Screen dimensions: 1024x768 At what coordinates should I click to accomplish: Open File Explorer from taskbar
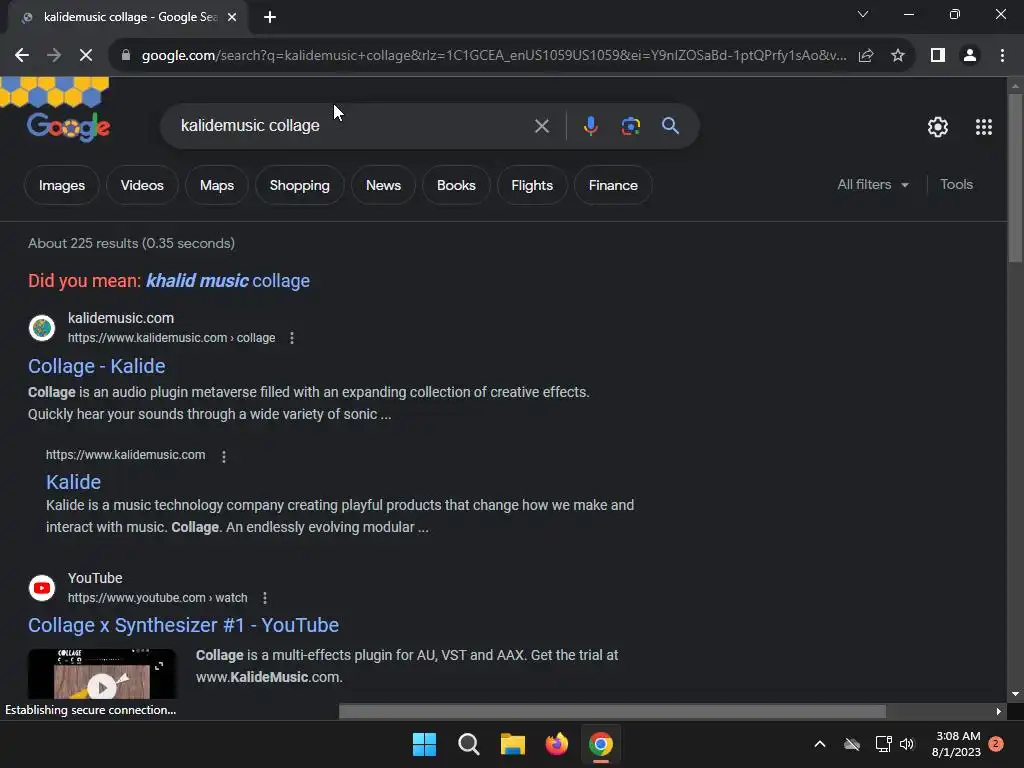click(x=513, y=744)
